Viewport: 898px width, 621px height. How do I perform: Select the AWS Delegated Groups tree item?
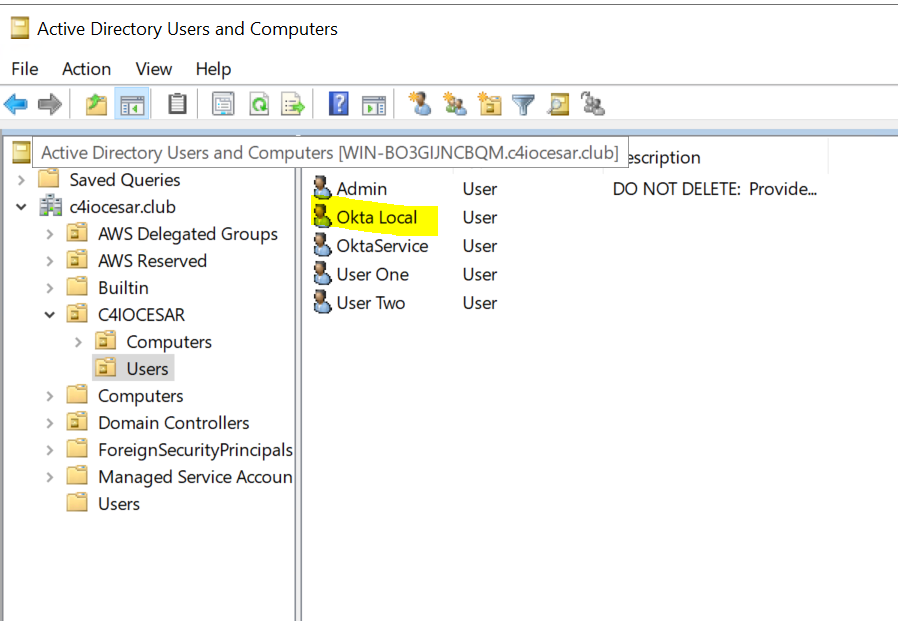pyautogui.click(x=188, y=234)
